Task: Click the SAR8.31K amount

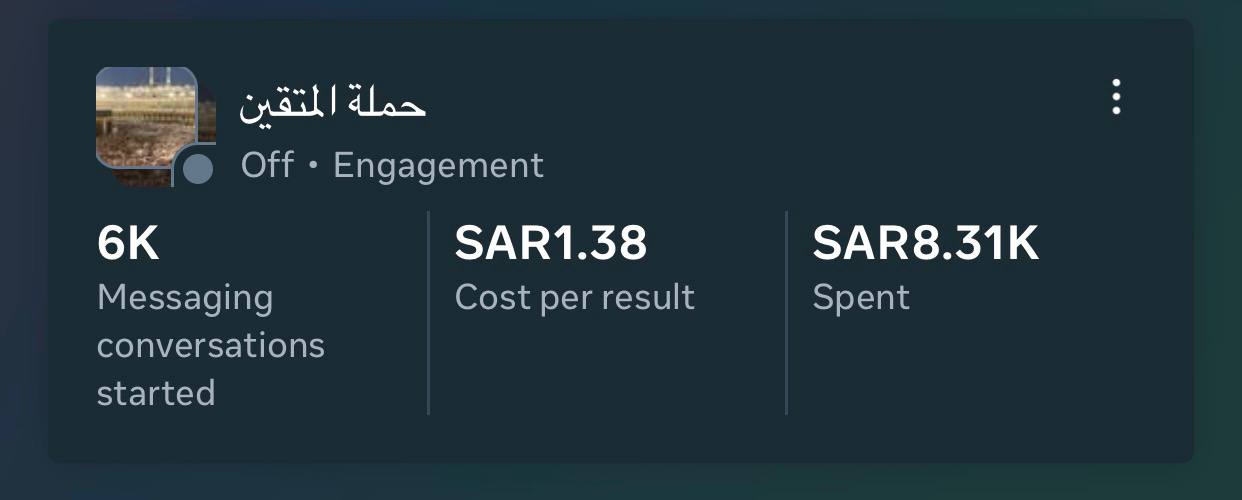Action: [926, 244]
